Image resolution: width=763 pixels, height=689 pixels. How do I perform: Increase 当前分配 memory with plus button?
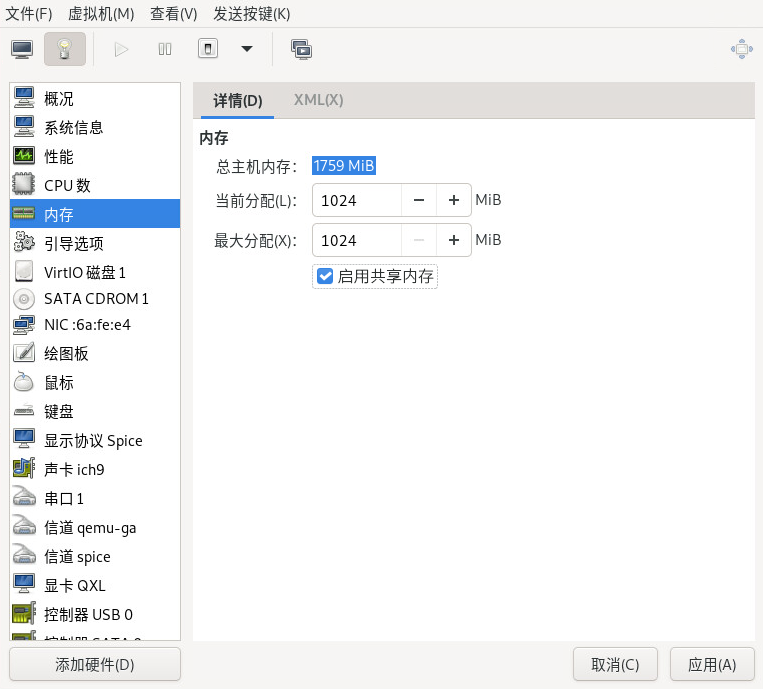(453, 200)
